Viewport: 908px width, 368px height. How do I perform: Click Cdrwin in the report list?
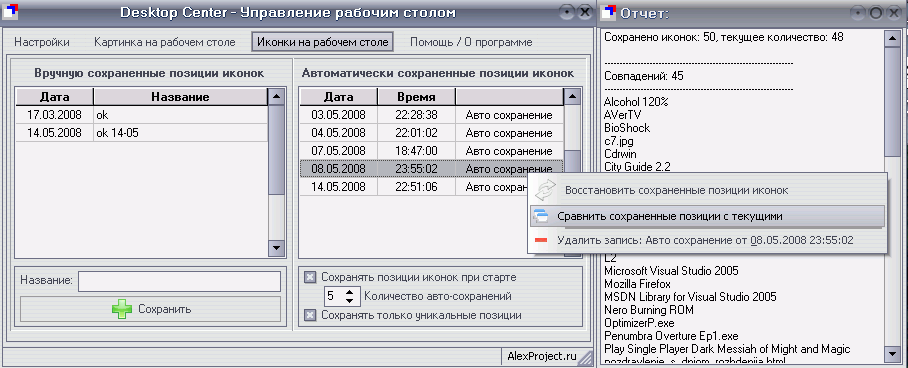click(x=621, y=154)
